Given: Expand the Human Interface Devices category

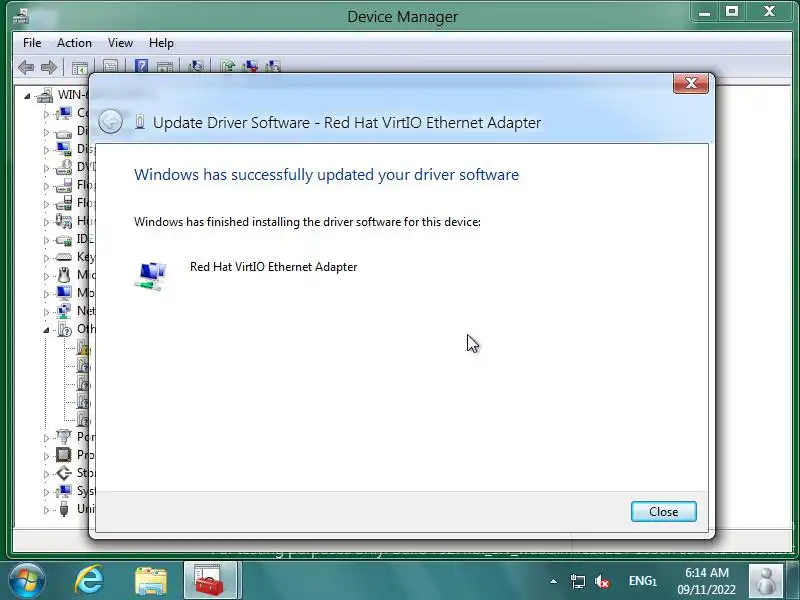Looking at the screenshot, I should (x=46, y=222).
